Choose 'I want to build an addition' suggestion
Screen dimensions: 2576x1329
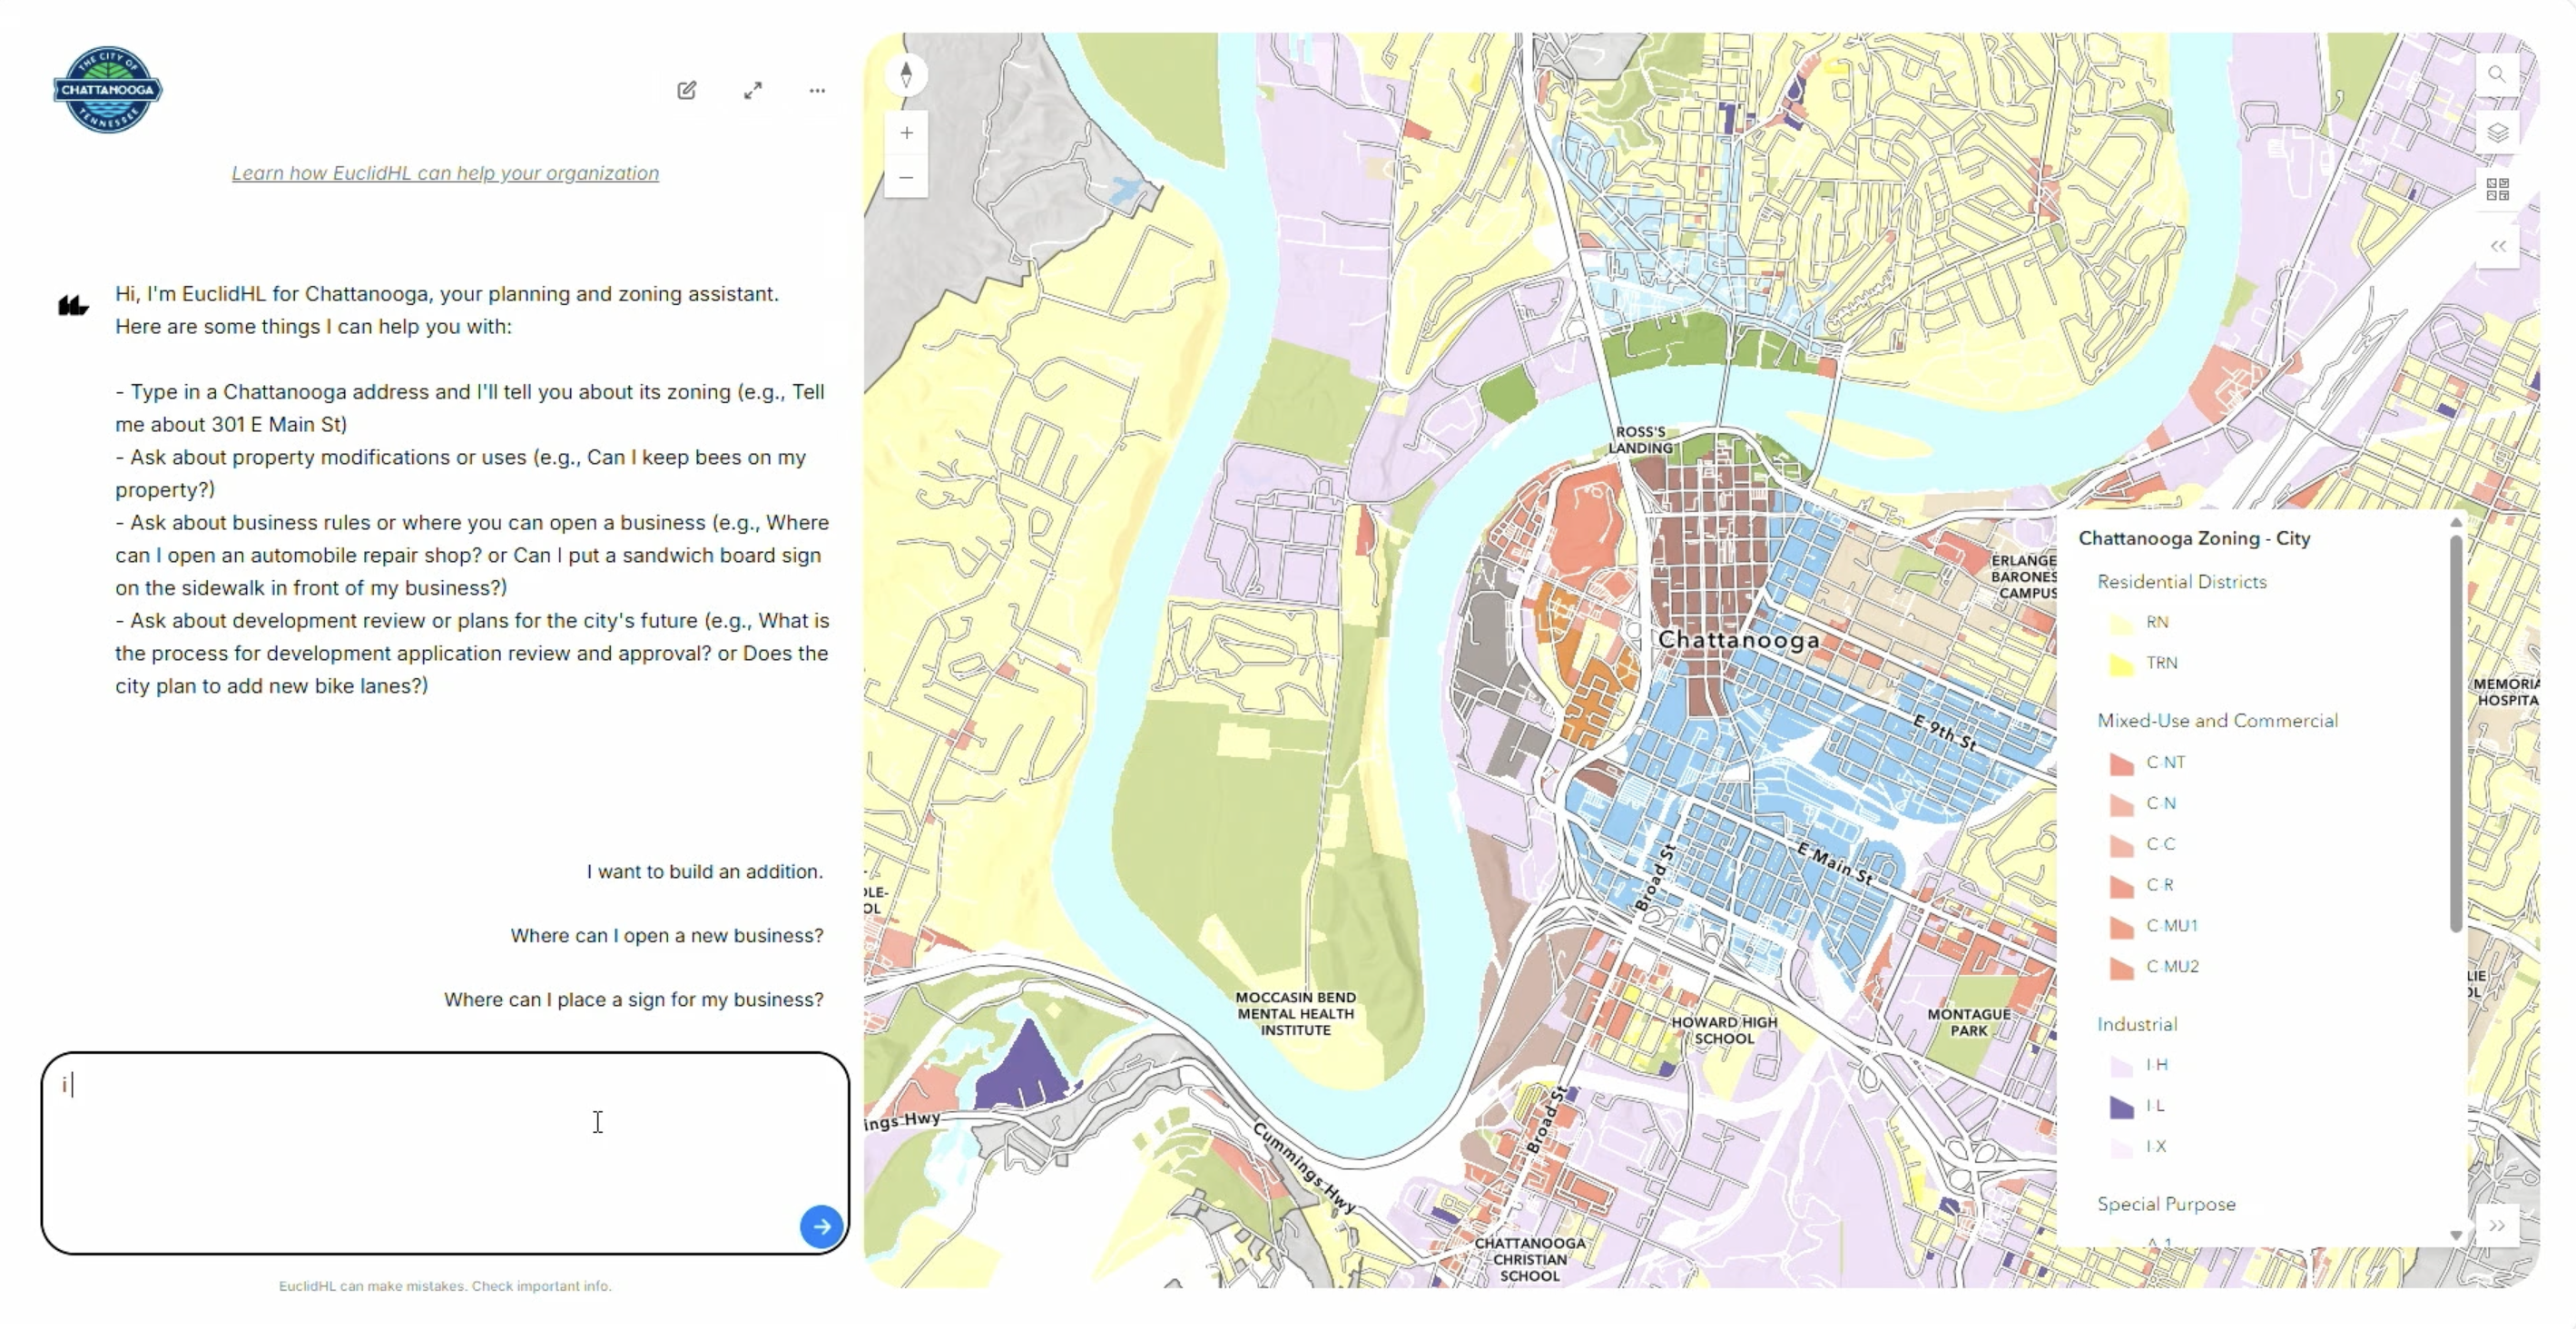(x=704, y=872)
